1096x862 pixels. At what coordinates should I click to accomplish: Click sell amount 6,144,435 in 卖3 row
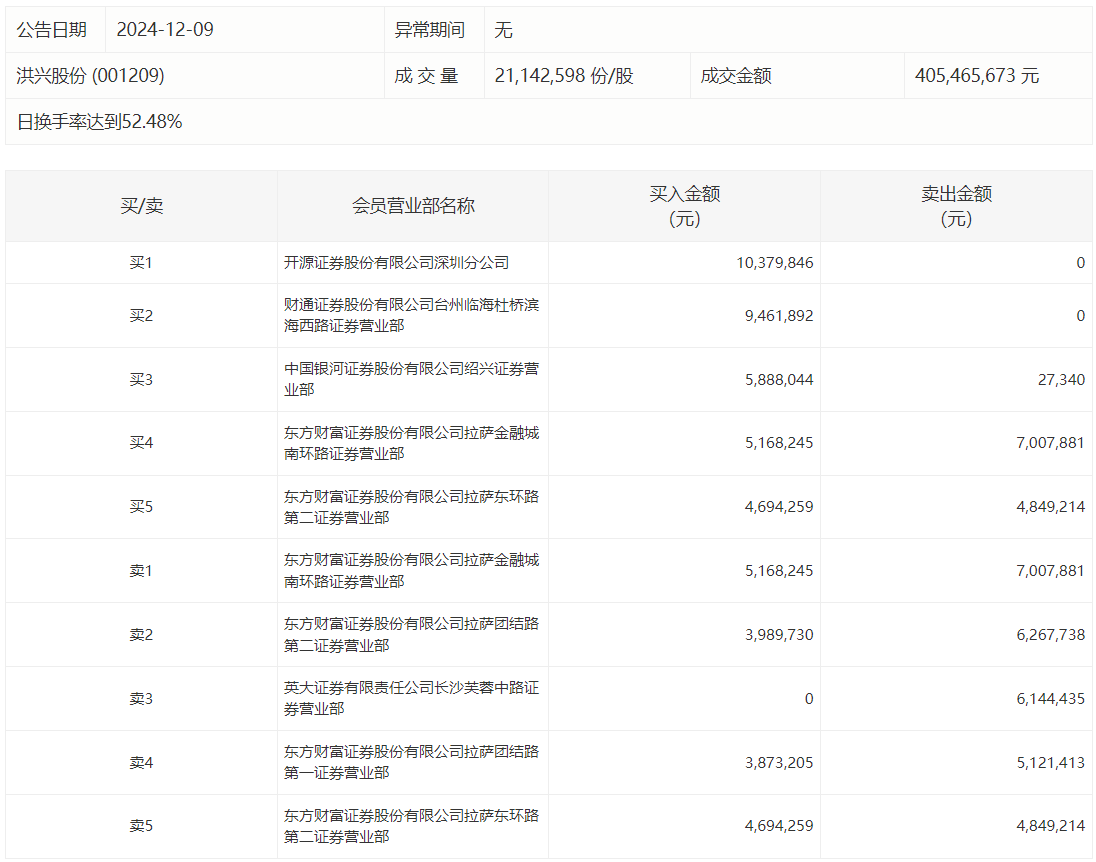coord(1050,699)
